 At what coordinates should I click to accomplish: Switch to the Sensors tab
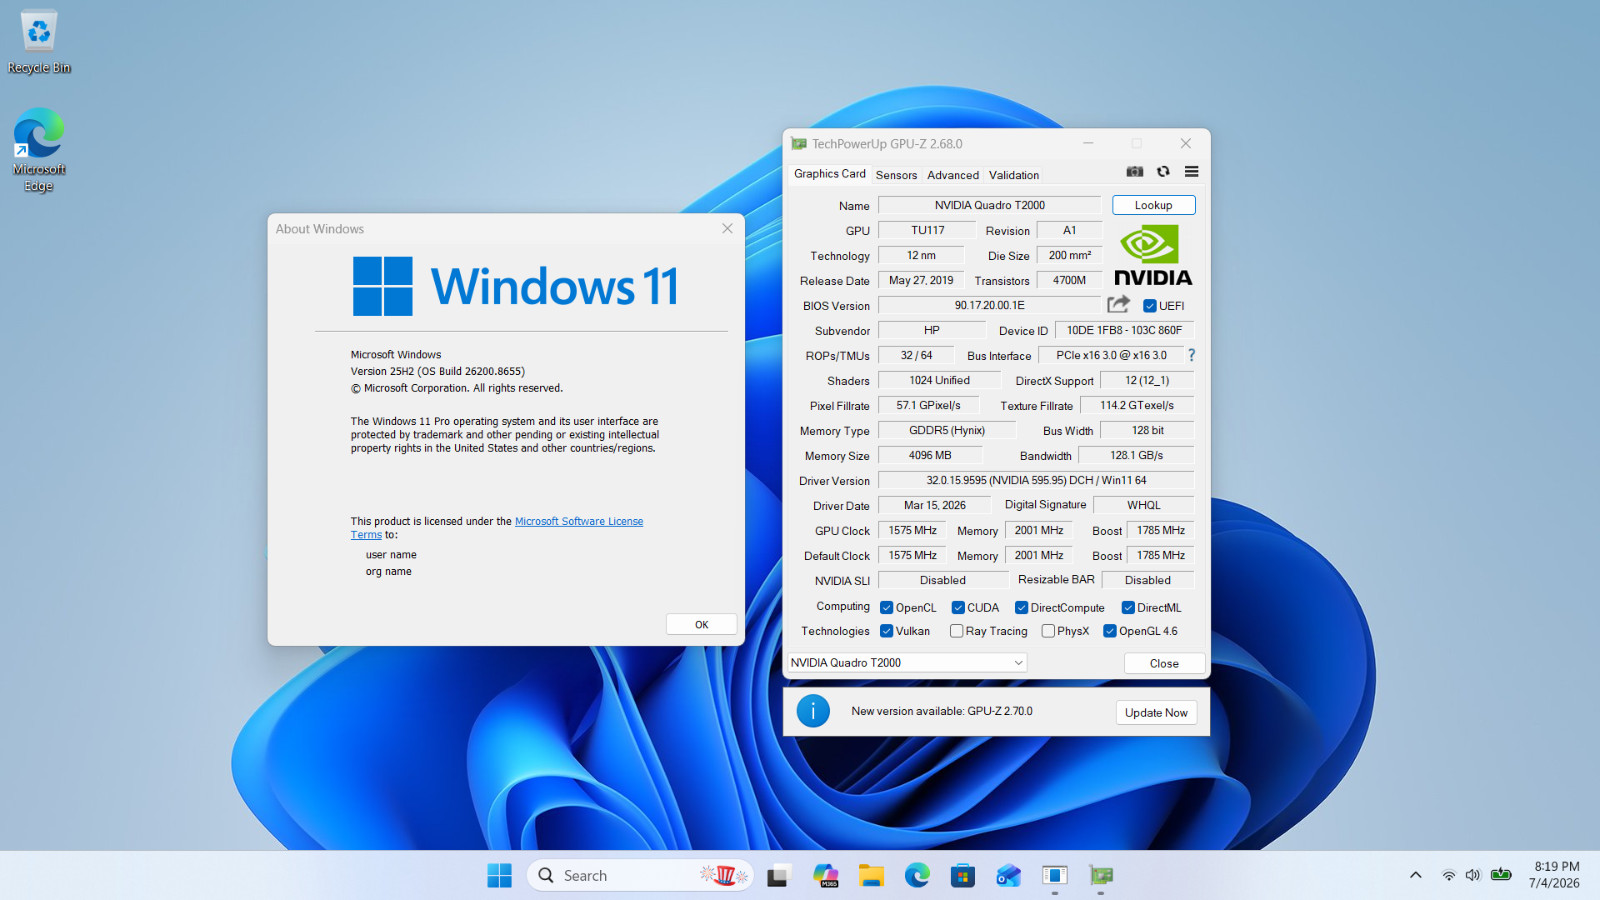tap(896, 175)
